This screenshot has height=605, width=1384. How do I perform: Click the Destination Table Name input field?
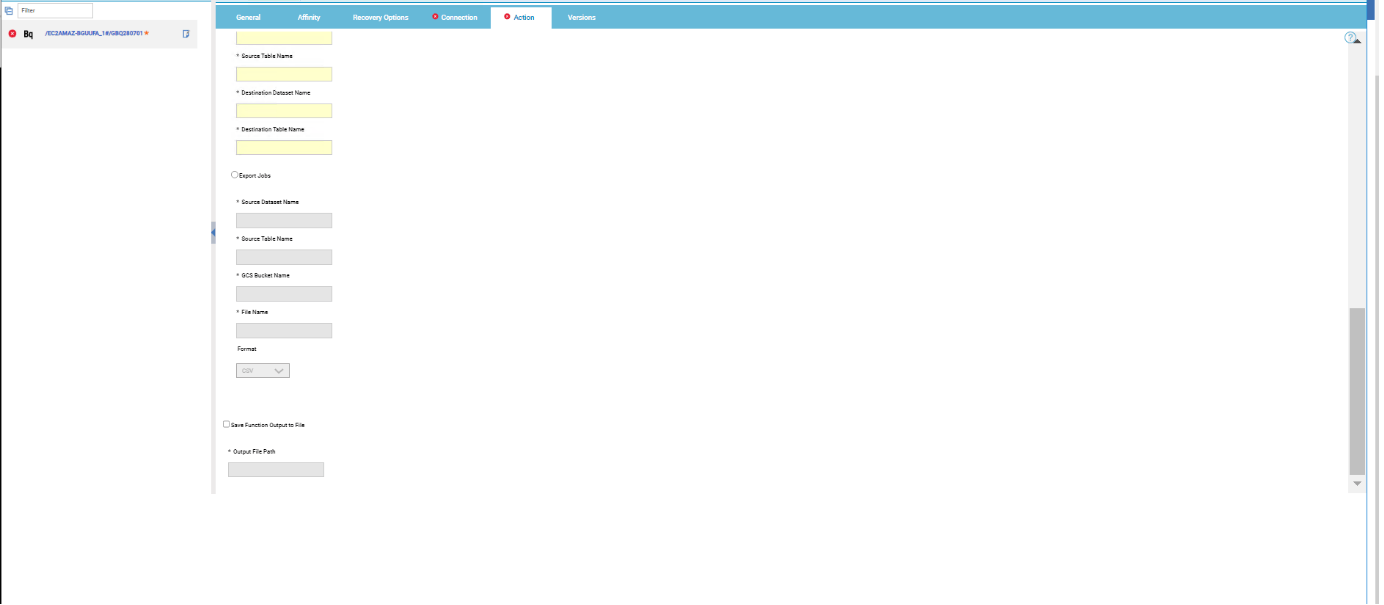point(284,148)
